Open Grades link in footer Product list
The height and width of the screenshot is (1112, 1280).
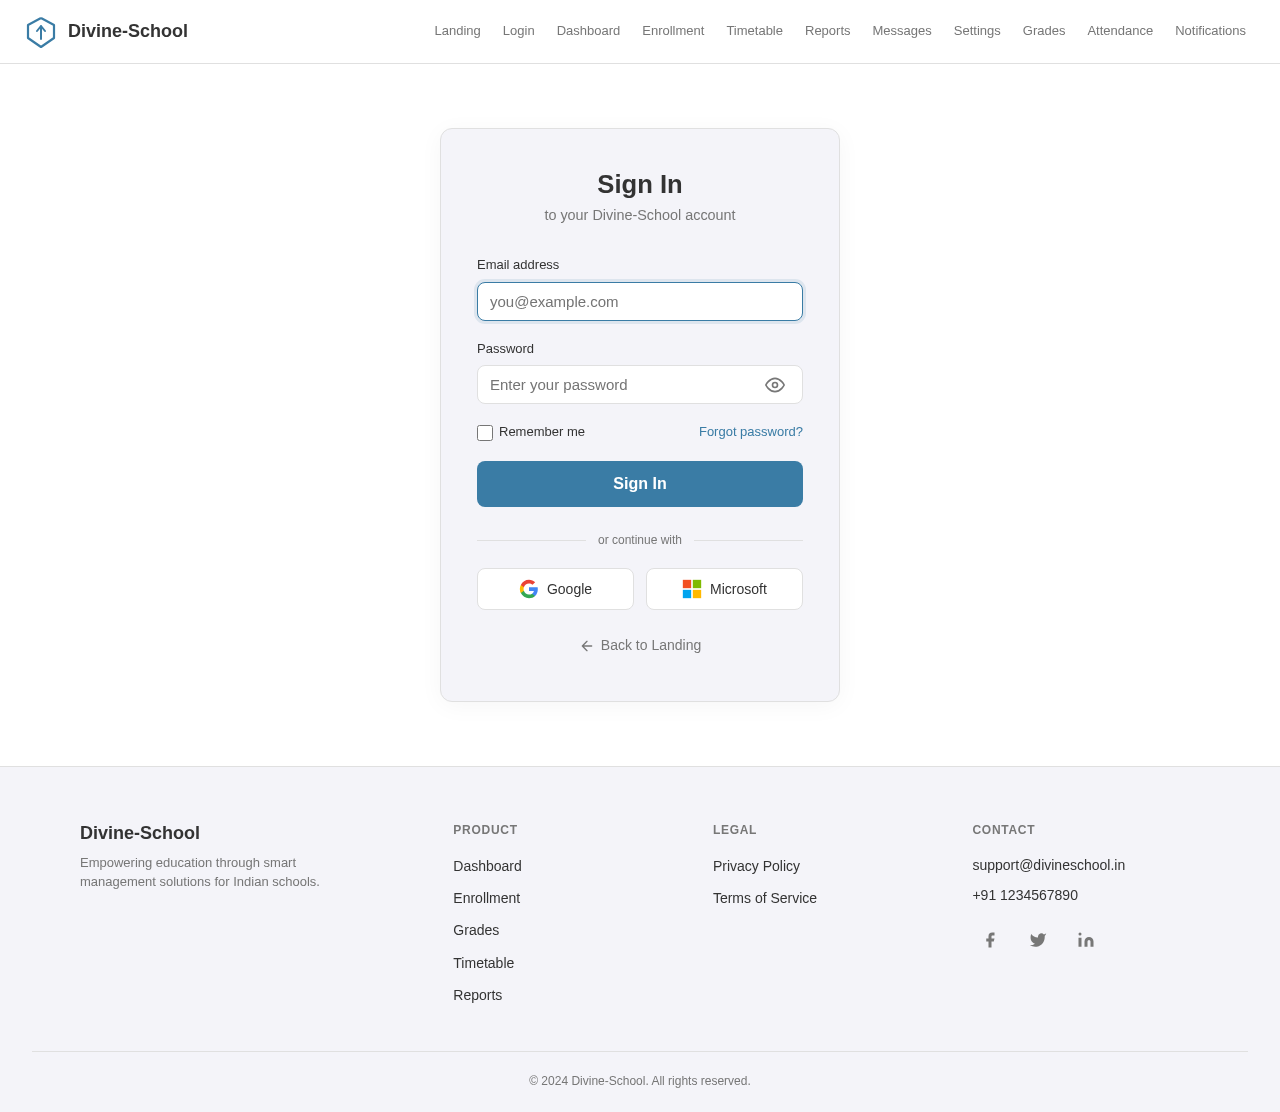point(476,930)
